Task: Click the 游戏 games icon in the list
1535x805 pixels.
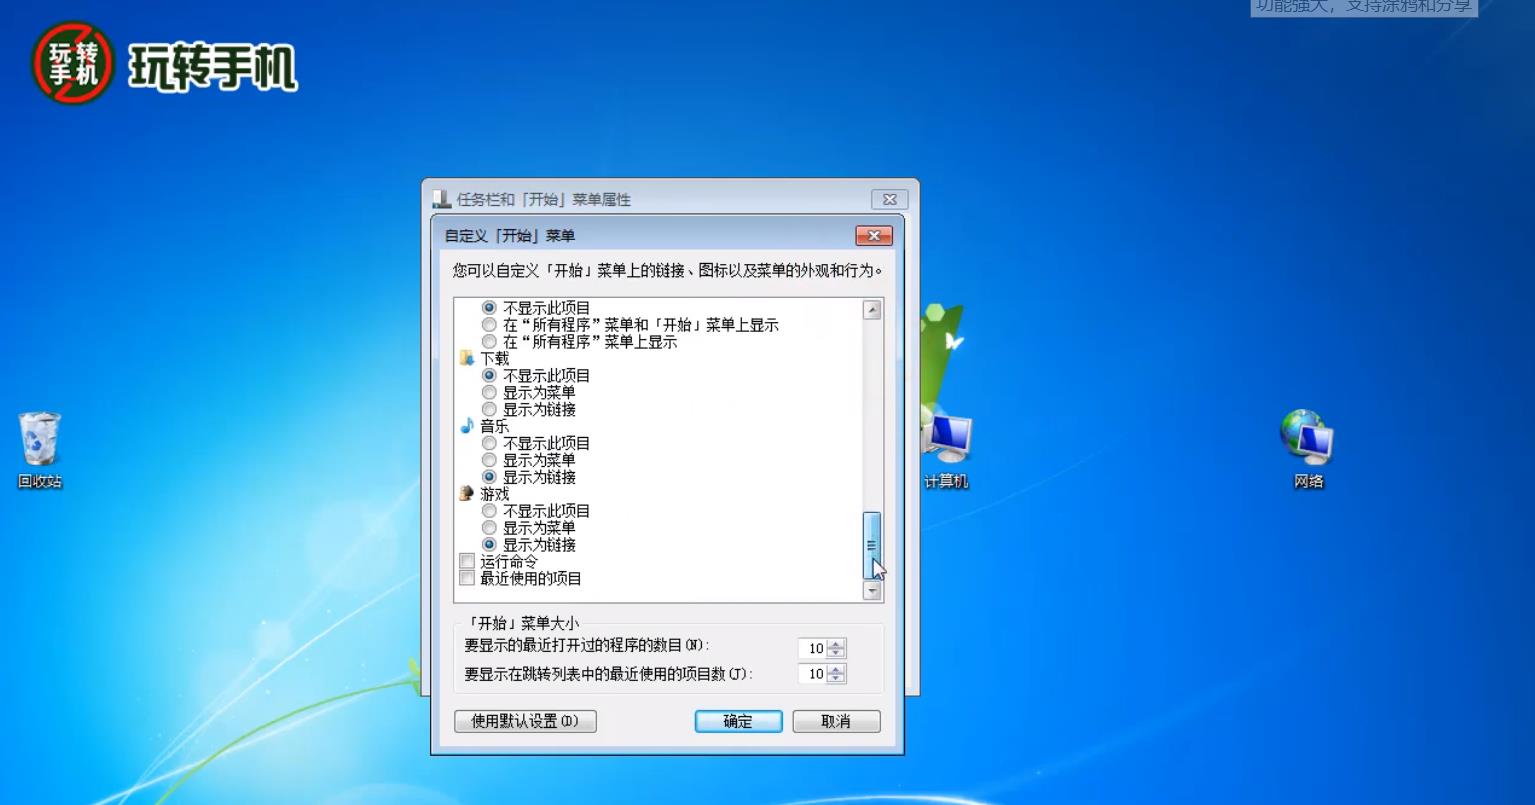Action: [x=467, y=493]
